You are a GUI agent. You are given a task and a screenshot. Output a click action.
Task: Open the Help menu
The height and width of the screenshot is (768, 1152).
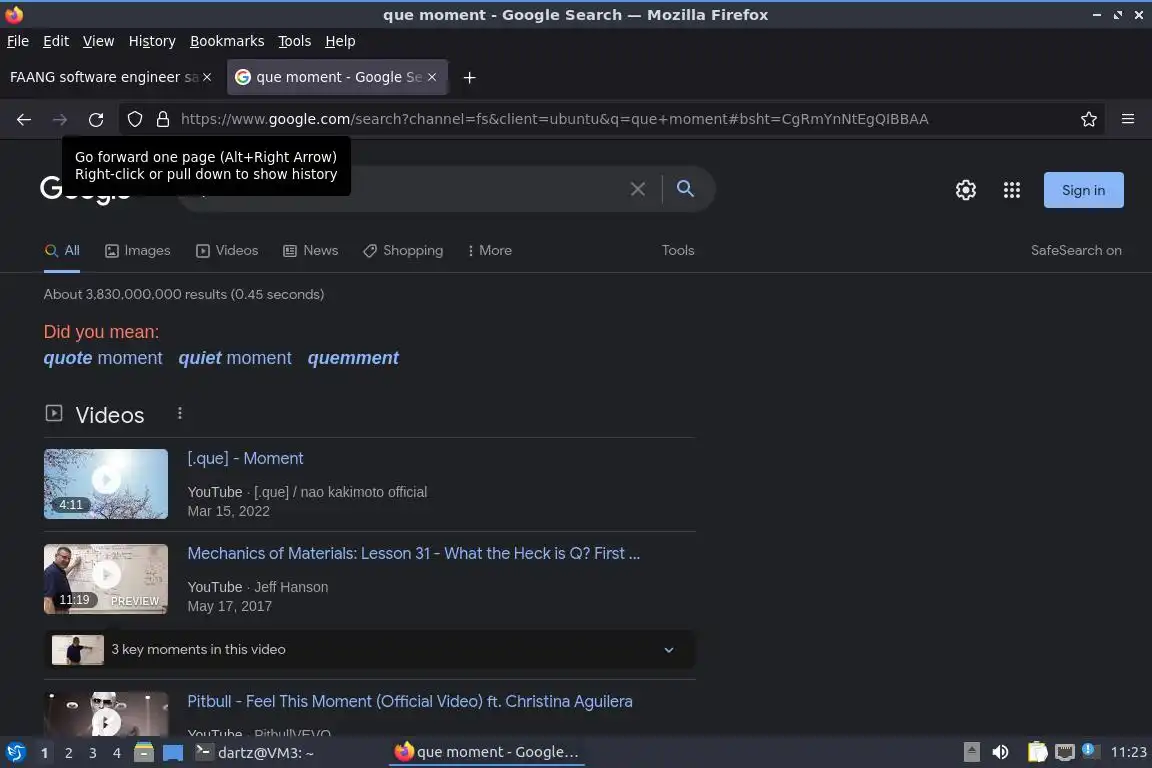[x=340, y=41]
